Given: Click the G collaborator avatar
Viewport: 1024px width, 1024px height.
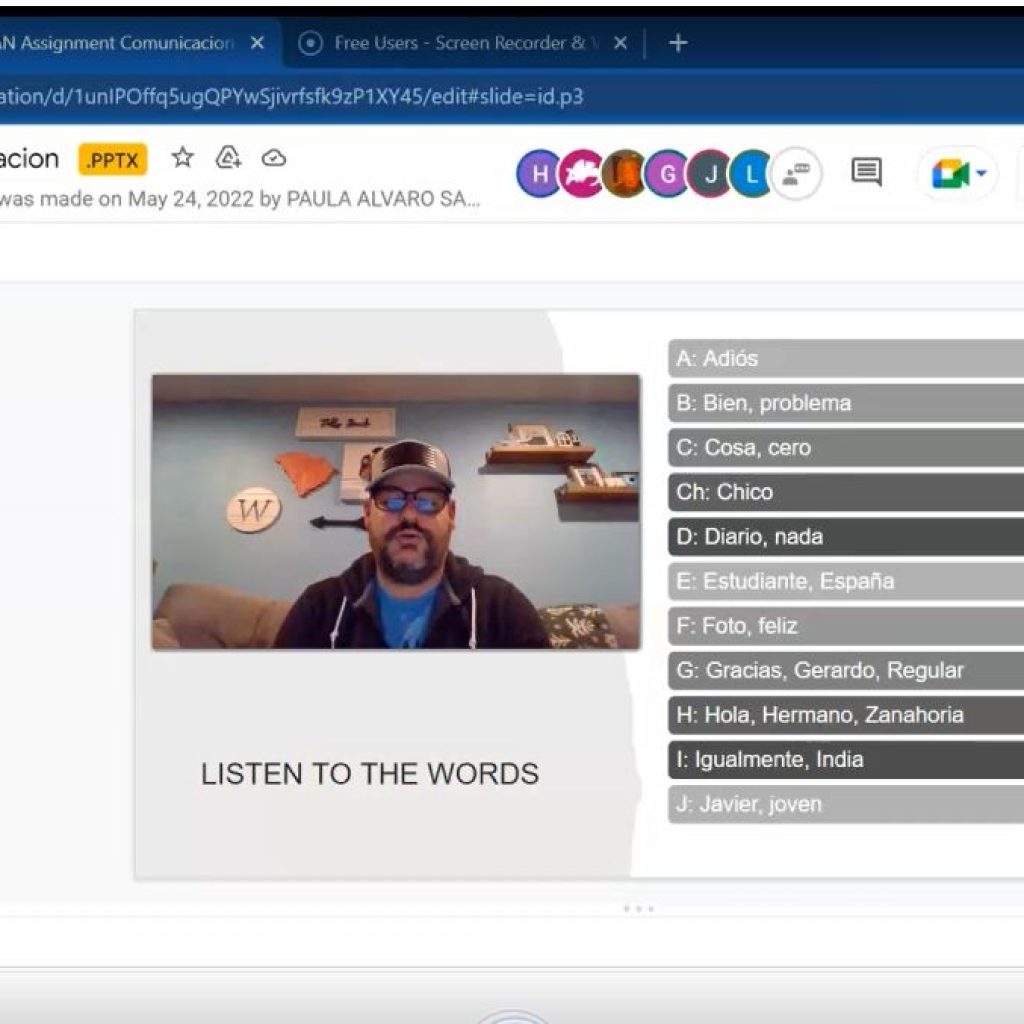Looking at the screenshot, I should pos(667,174).
